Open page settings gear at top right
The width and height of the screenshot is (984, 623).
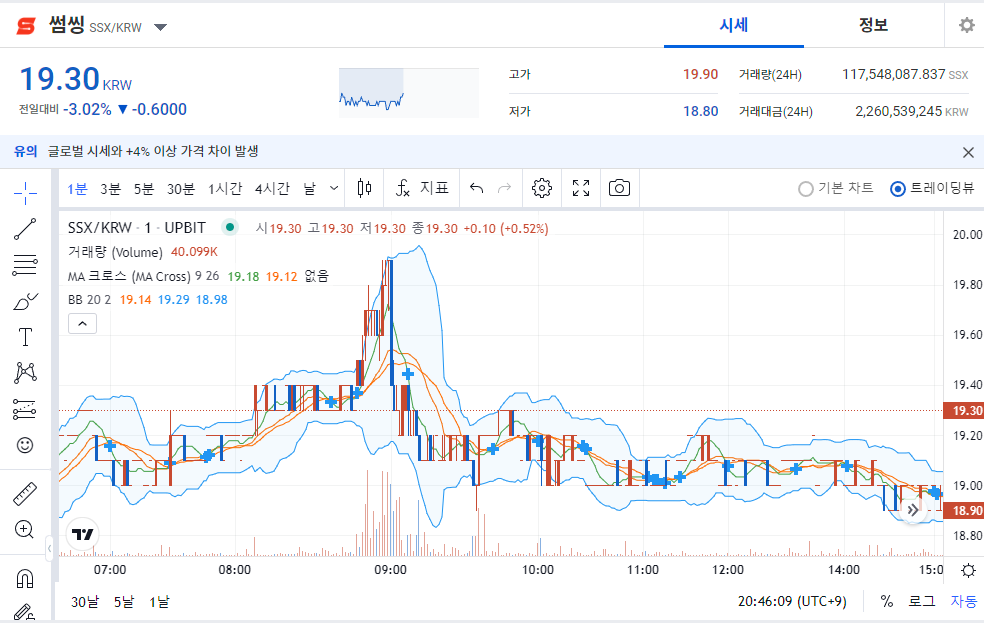[966, 25]
